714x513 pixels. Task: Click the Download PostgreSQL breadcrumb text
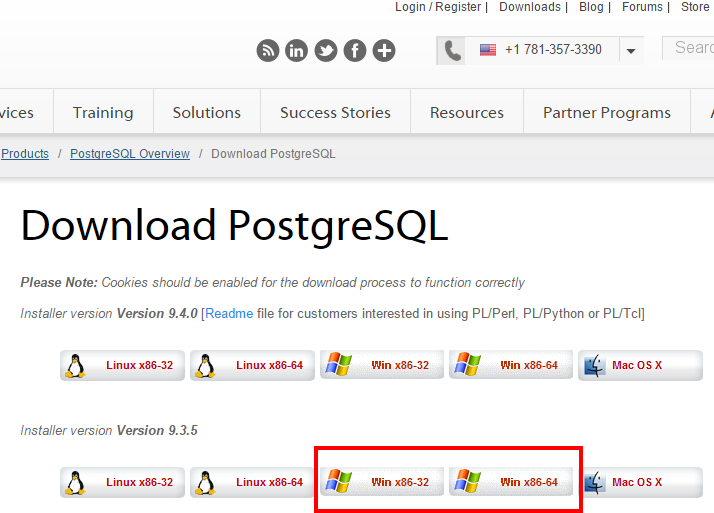click(x=273, y=154)
